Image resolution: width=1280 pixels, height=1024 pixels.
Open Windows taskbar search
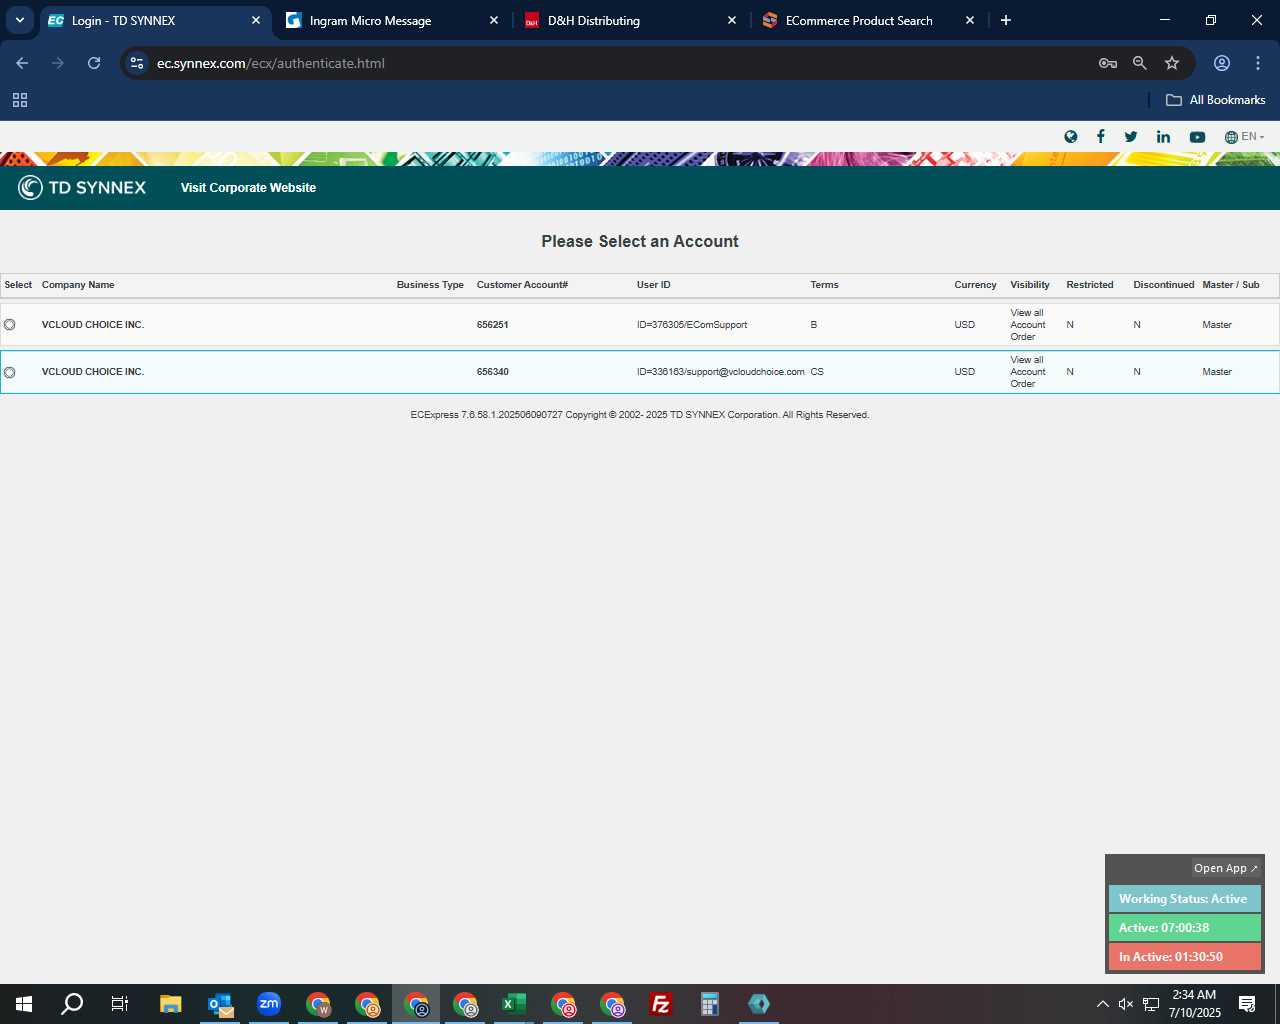pos(72,1004)
